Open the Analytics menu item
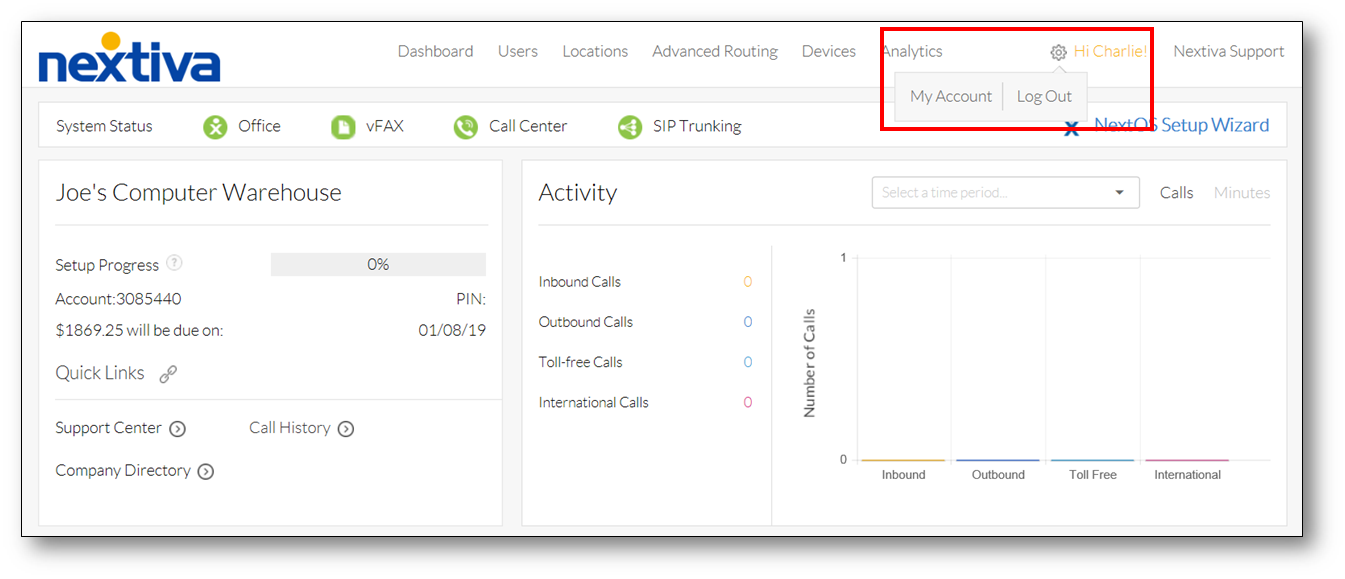 910,51
